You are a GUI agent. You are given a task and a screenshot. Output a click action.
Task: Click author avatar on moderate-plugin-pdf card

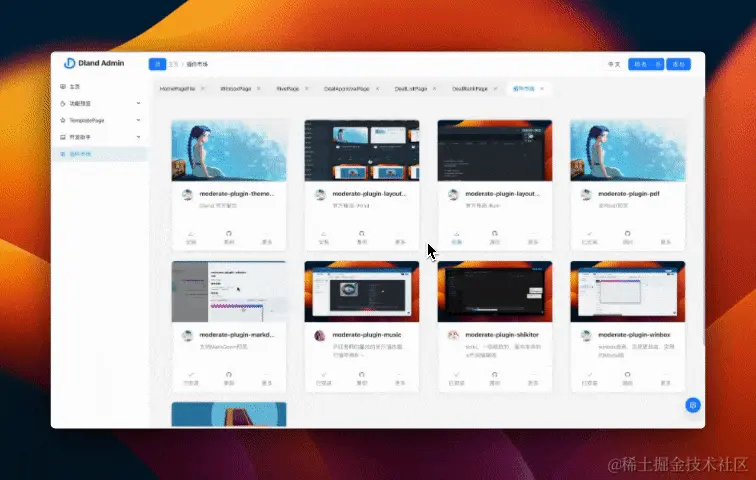coord(586,195)
